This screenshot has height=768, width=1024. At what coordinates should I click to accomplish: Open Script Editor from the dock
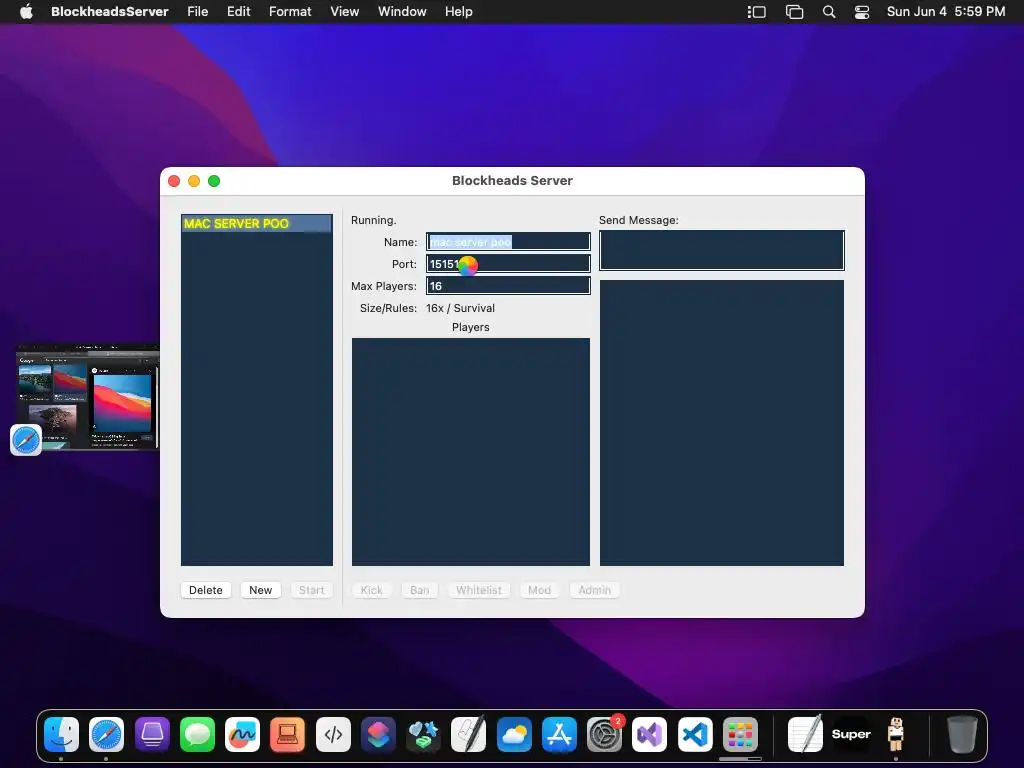[x=469, y=735]
